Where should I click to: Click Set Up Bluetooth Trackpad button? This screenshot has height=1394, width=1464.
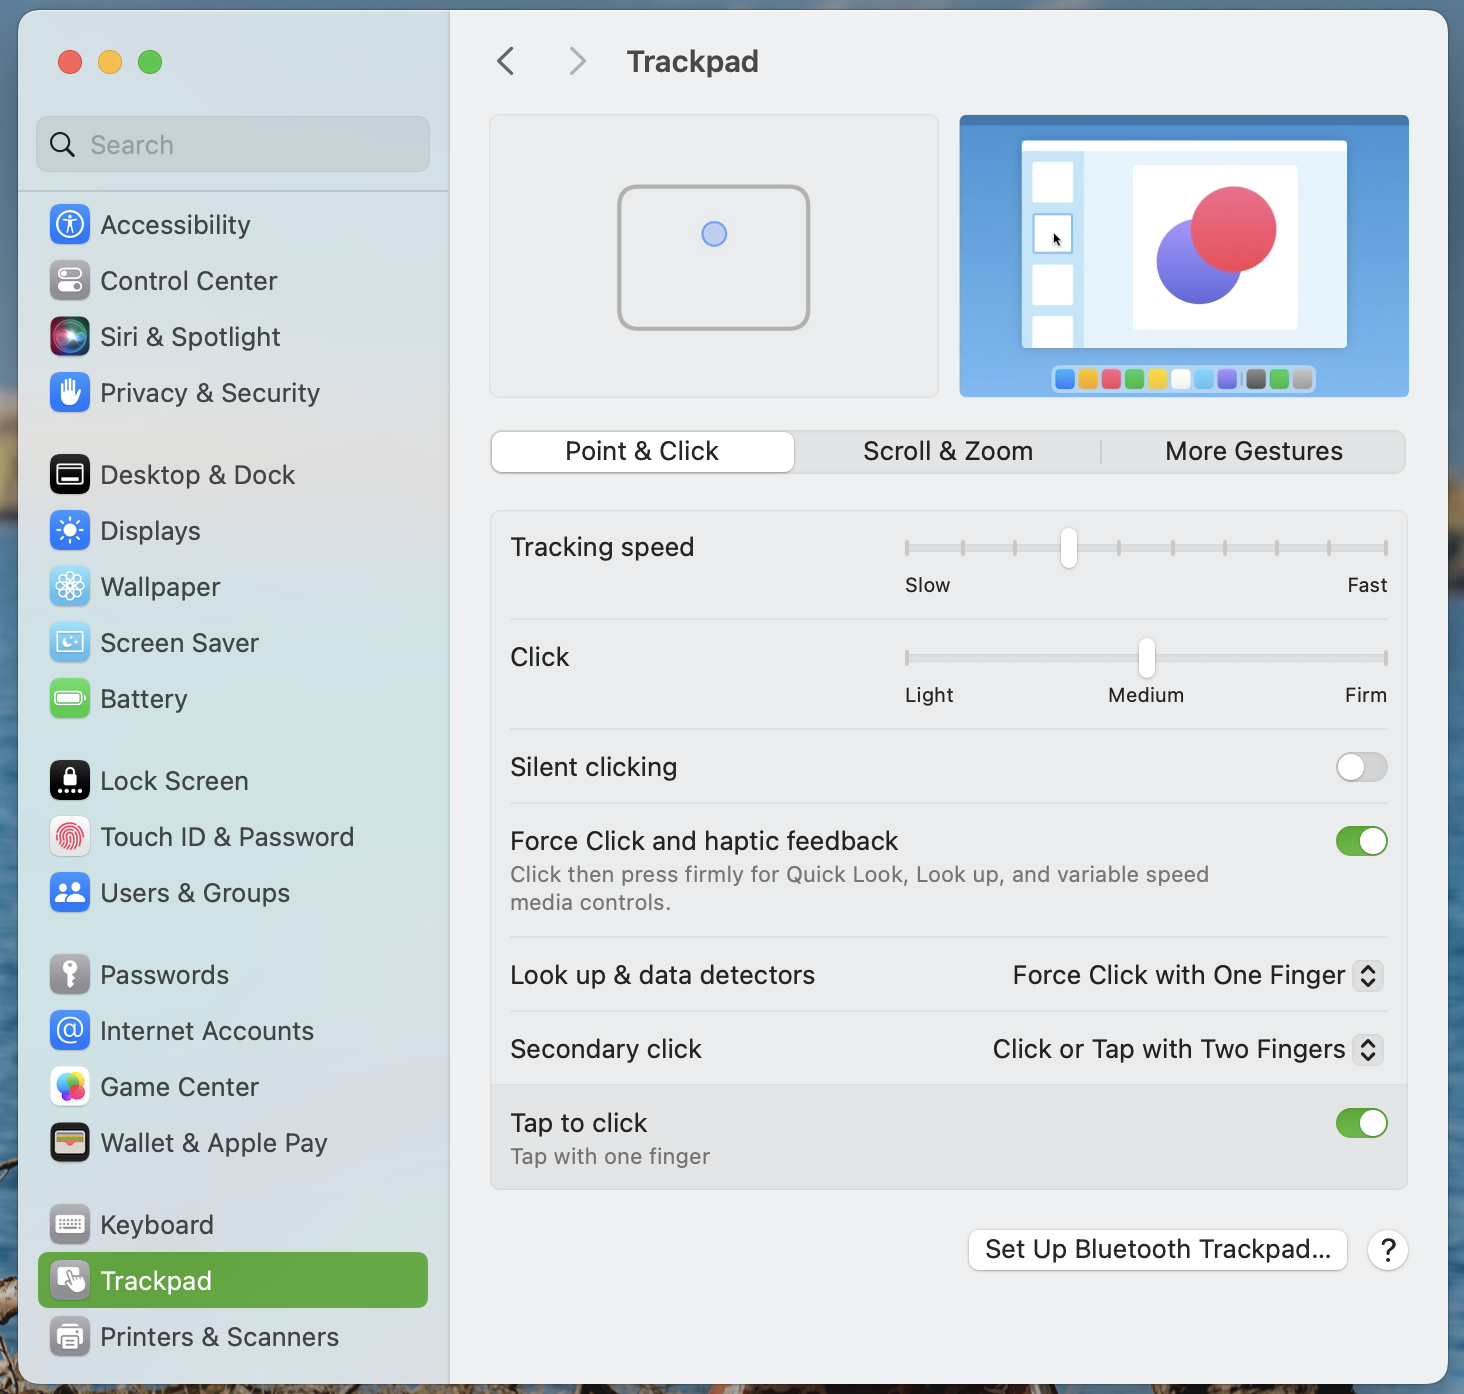[x=1157, y=1249]
